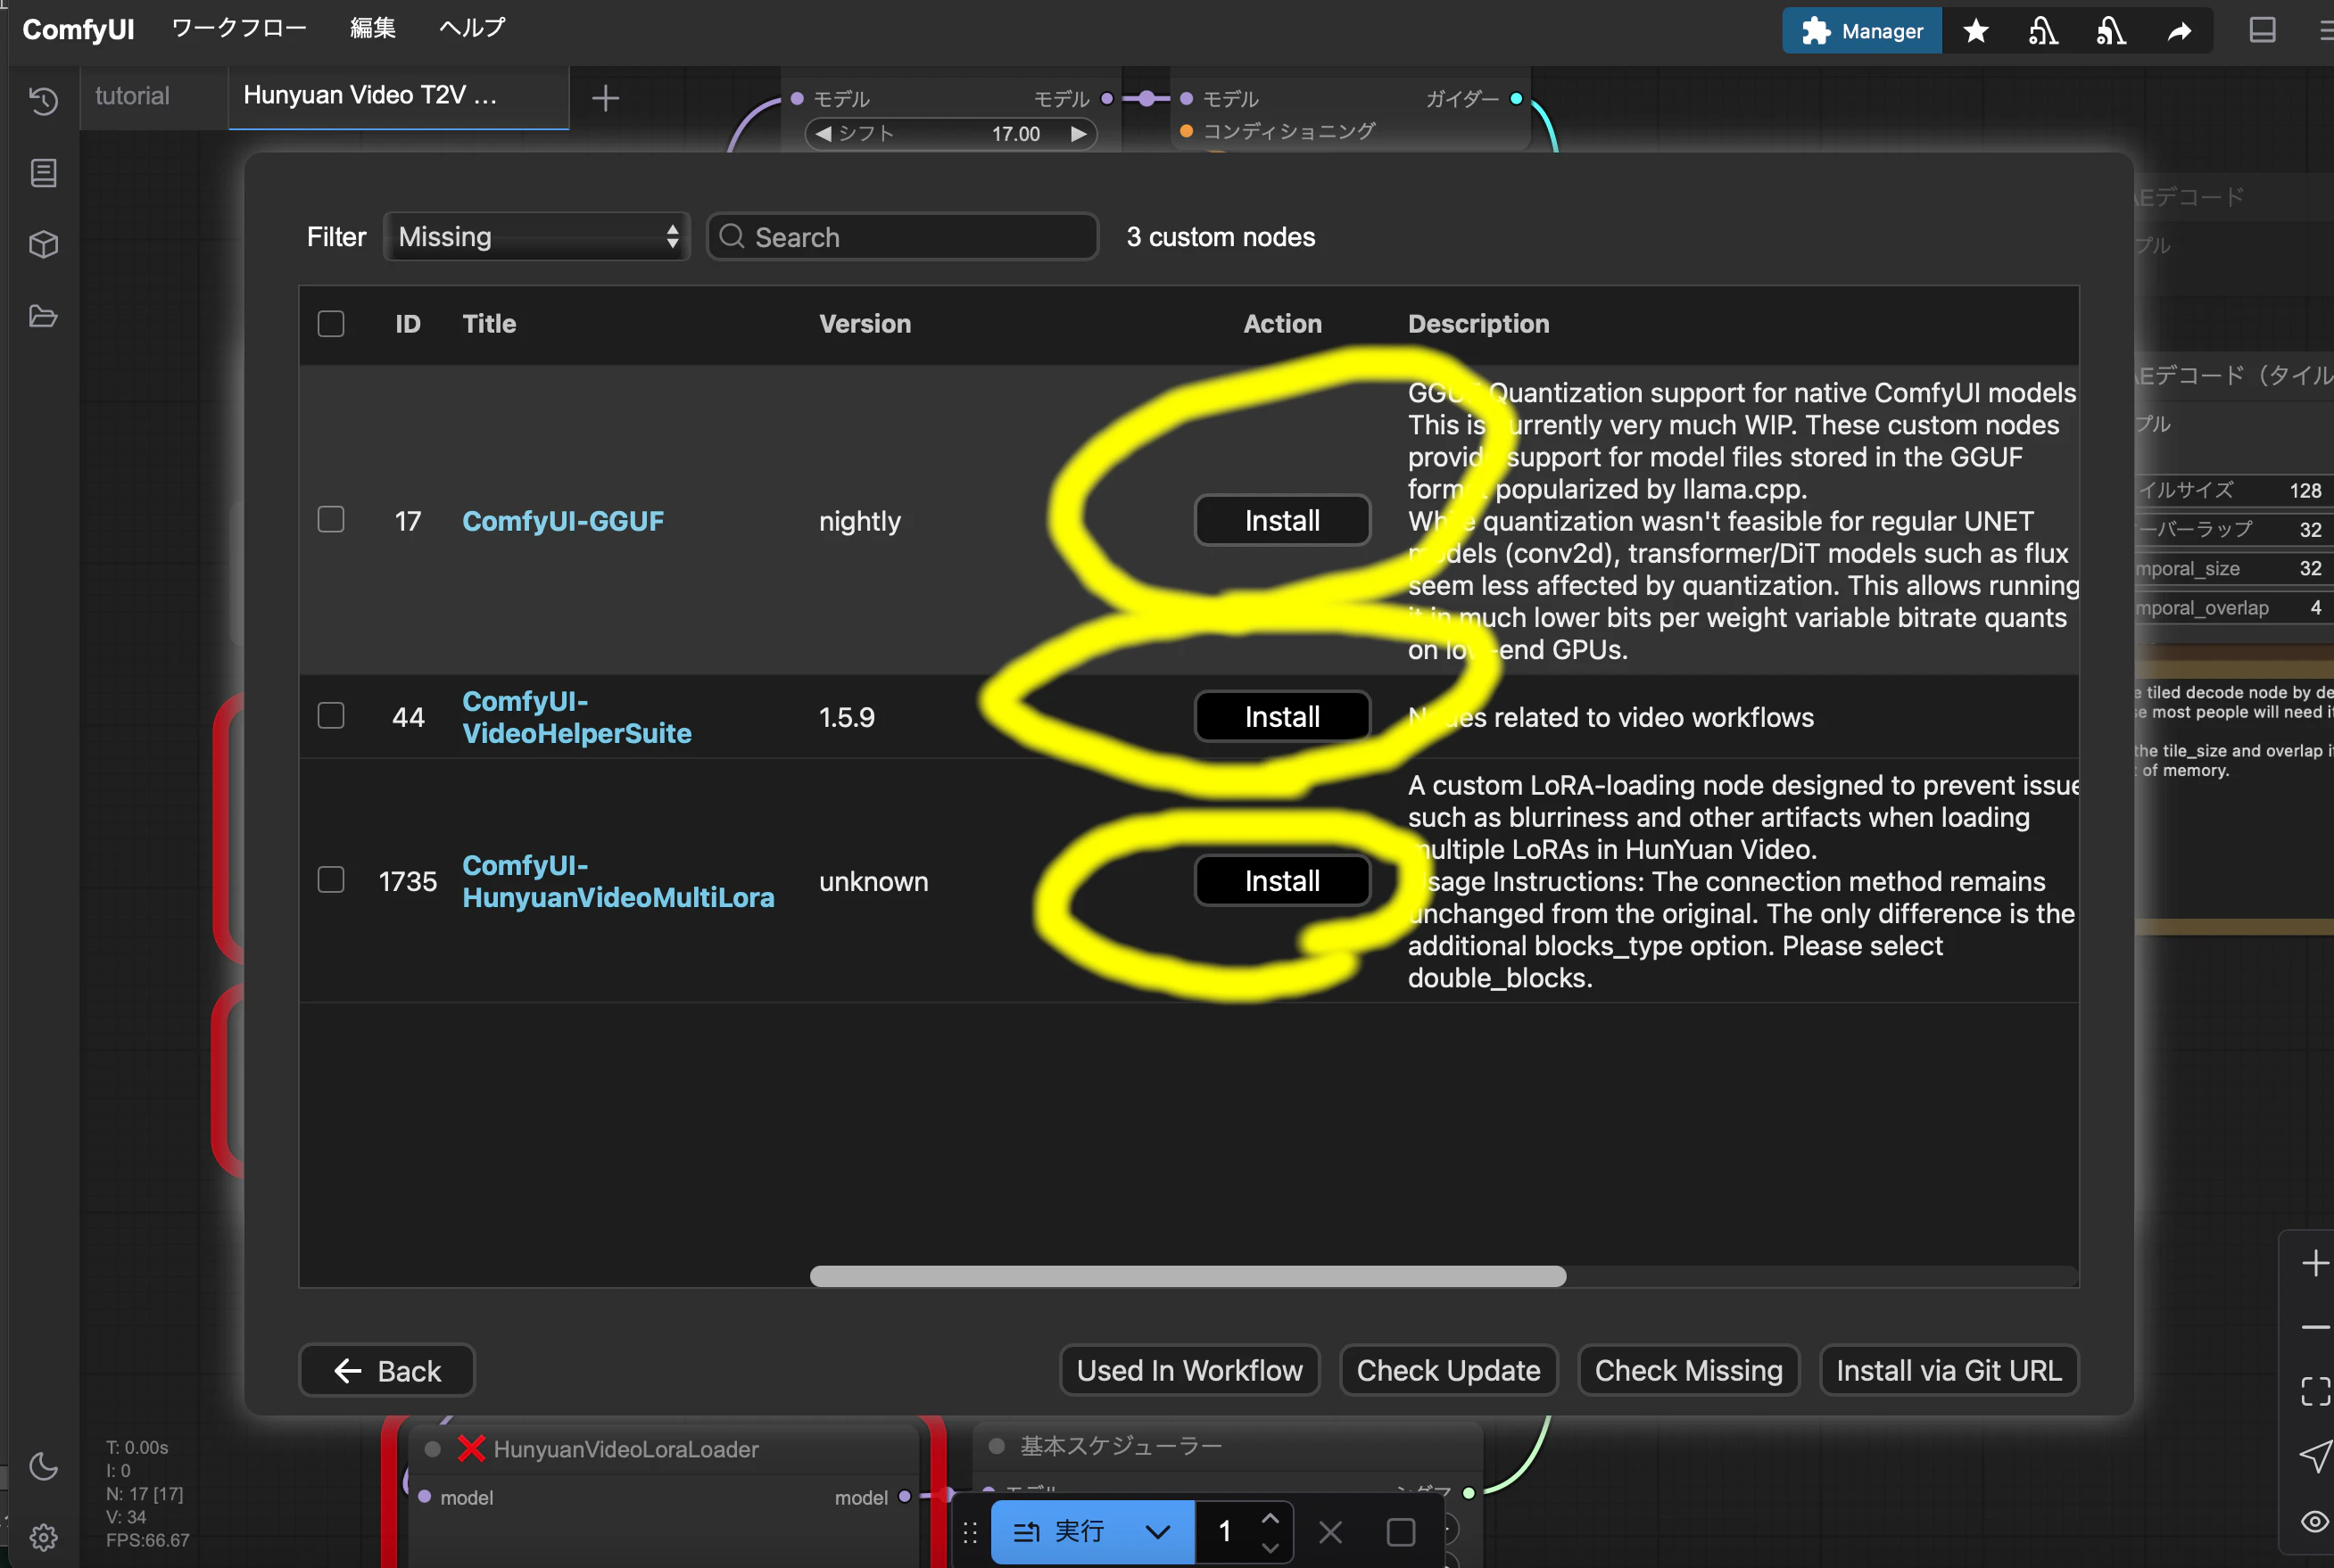Viewport: 2334px width, 1568px height.
Task: Check the ComfyUI-VideoHelperSuite row checkbox
Action: point(331,716)
